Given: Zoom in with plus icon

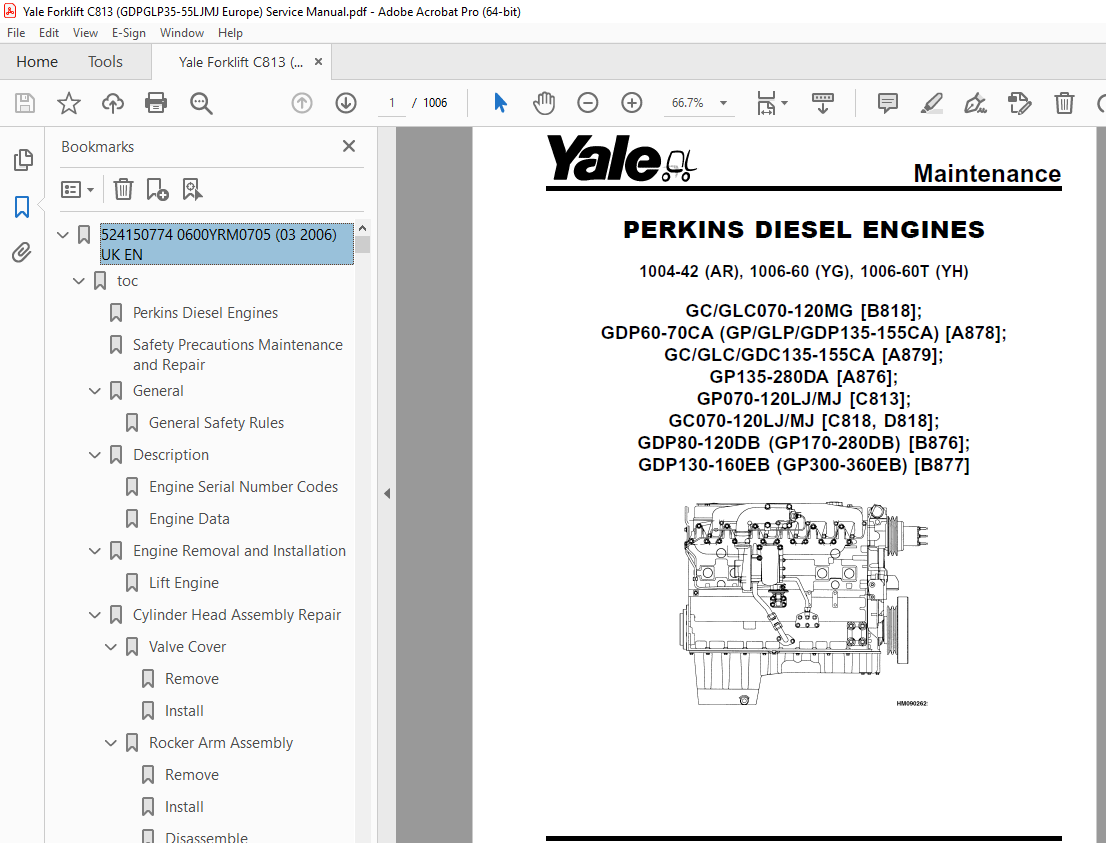Looking at the screenshot, I should [x=631, y=103].
